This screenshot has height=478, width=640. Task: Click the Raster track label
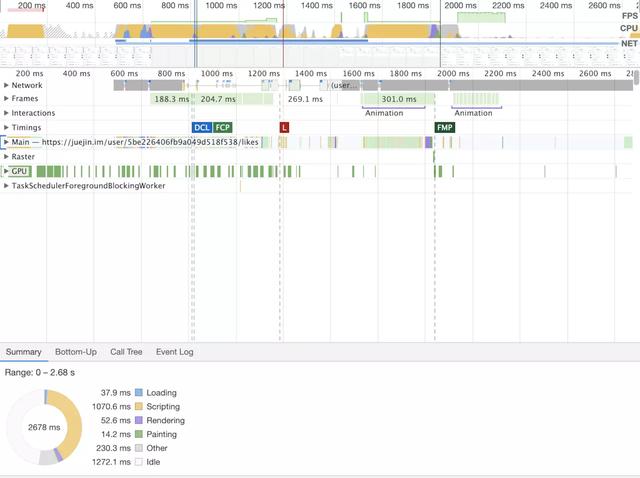tap(23, 157)
